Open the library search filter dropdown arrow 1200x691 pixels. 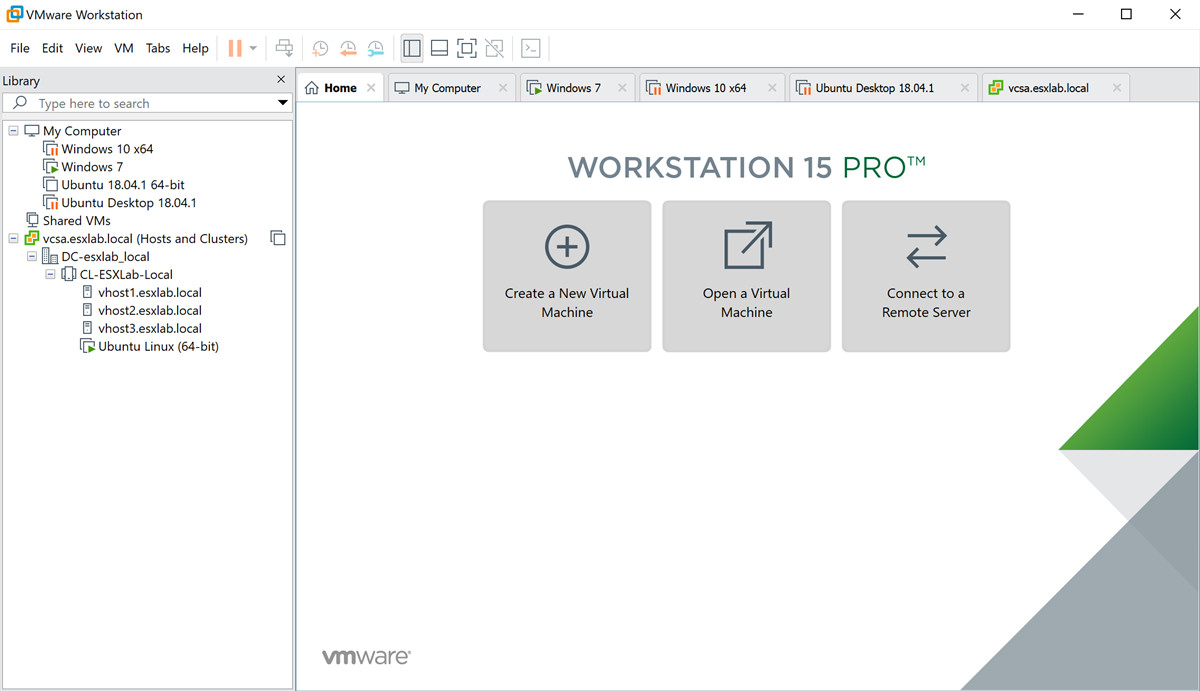point(283,103)
